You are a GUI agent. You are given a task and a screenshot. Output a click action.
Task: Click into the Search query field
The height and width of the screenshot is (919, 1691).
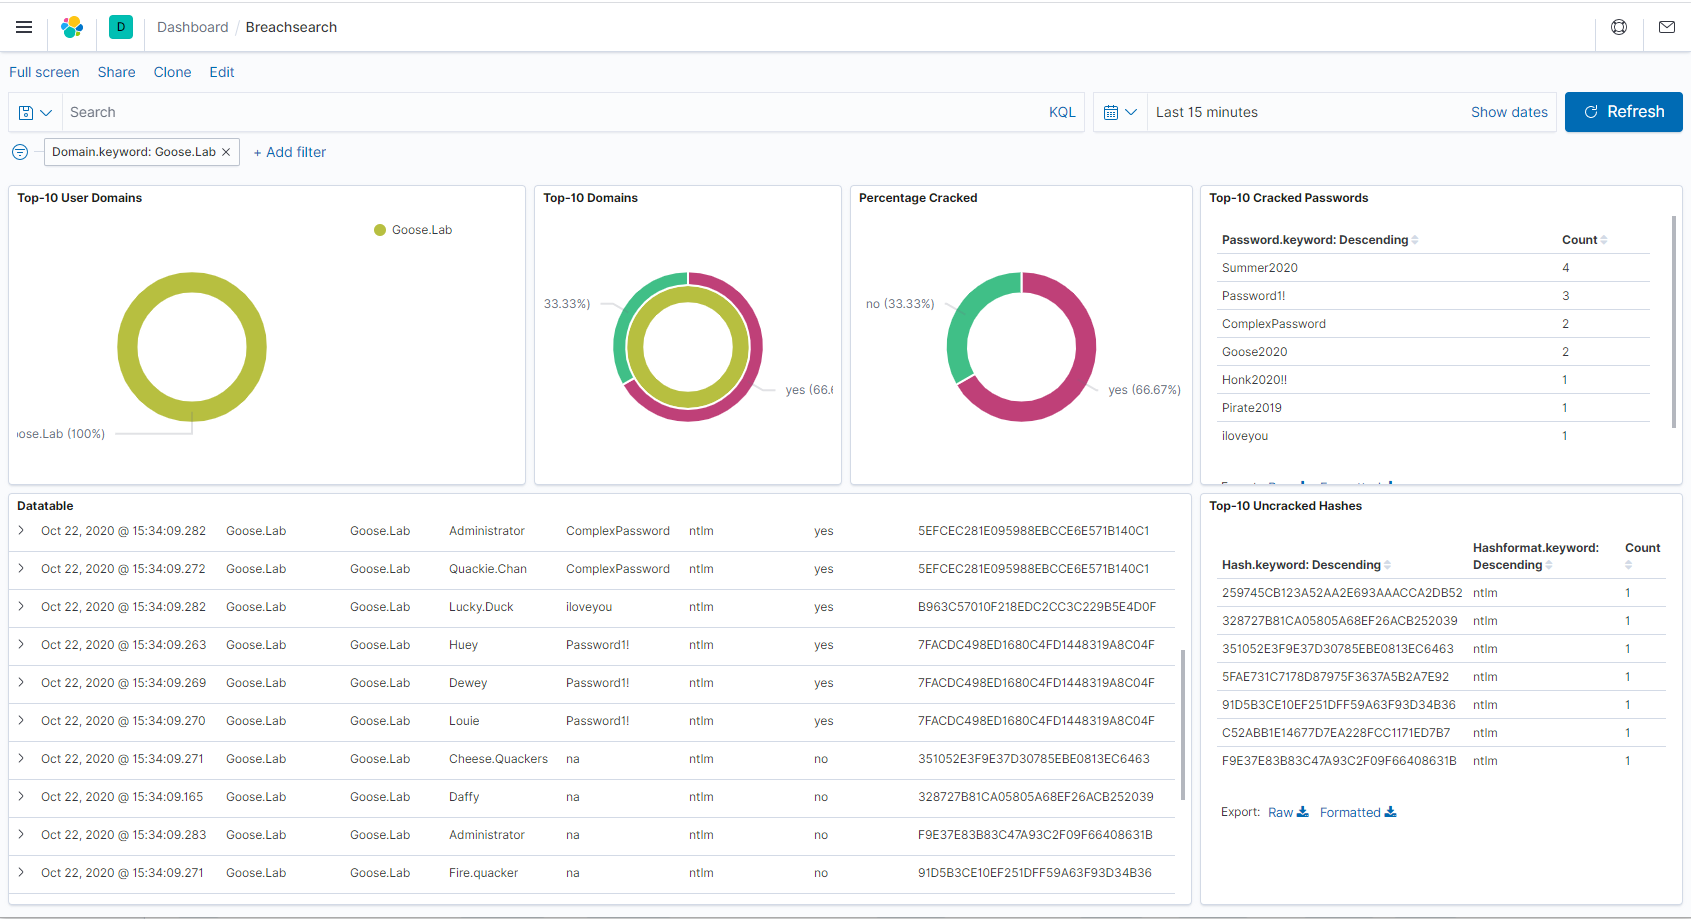pyautogui.click(x=550, y=112)
